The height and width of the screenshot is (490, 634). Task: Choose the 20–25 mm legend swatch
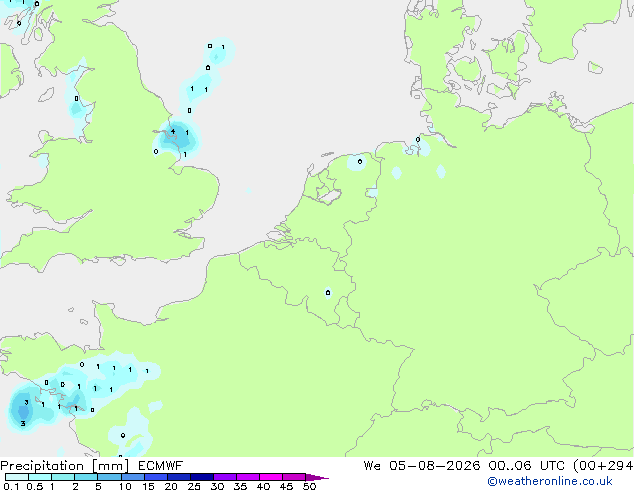point(178,477)
